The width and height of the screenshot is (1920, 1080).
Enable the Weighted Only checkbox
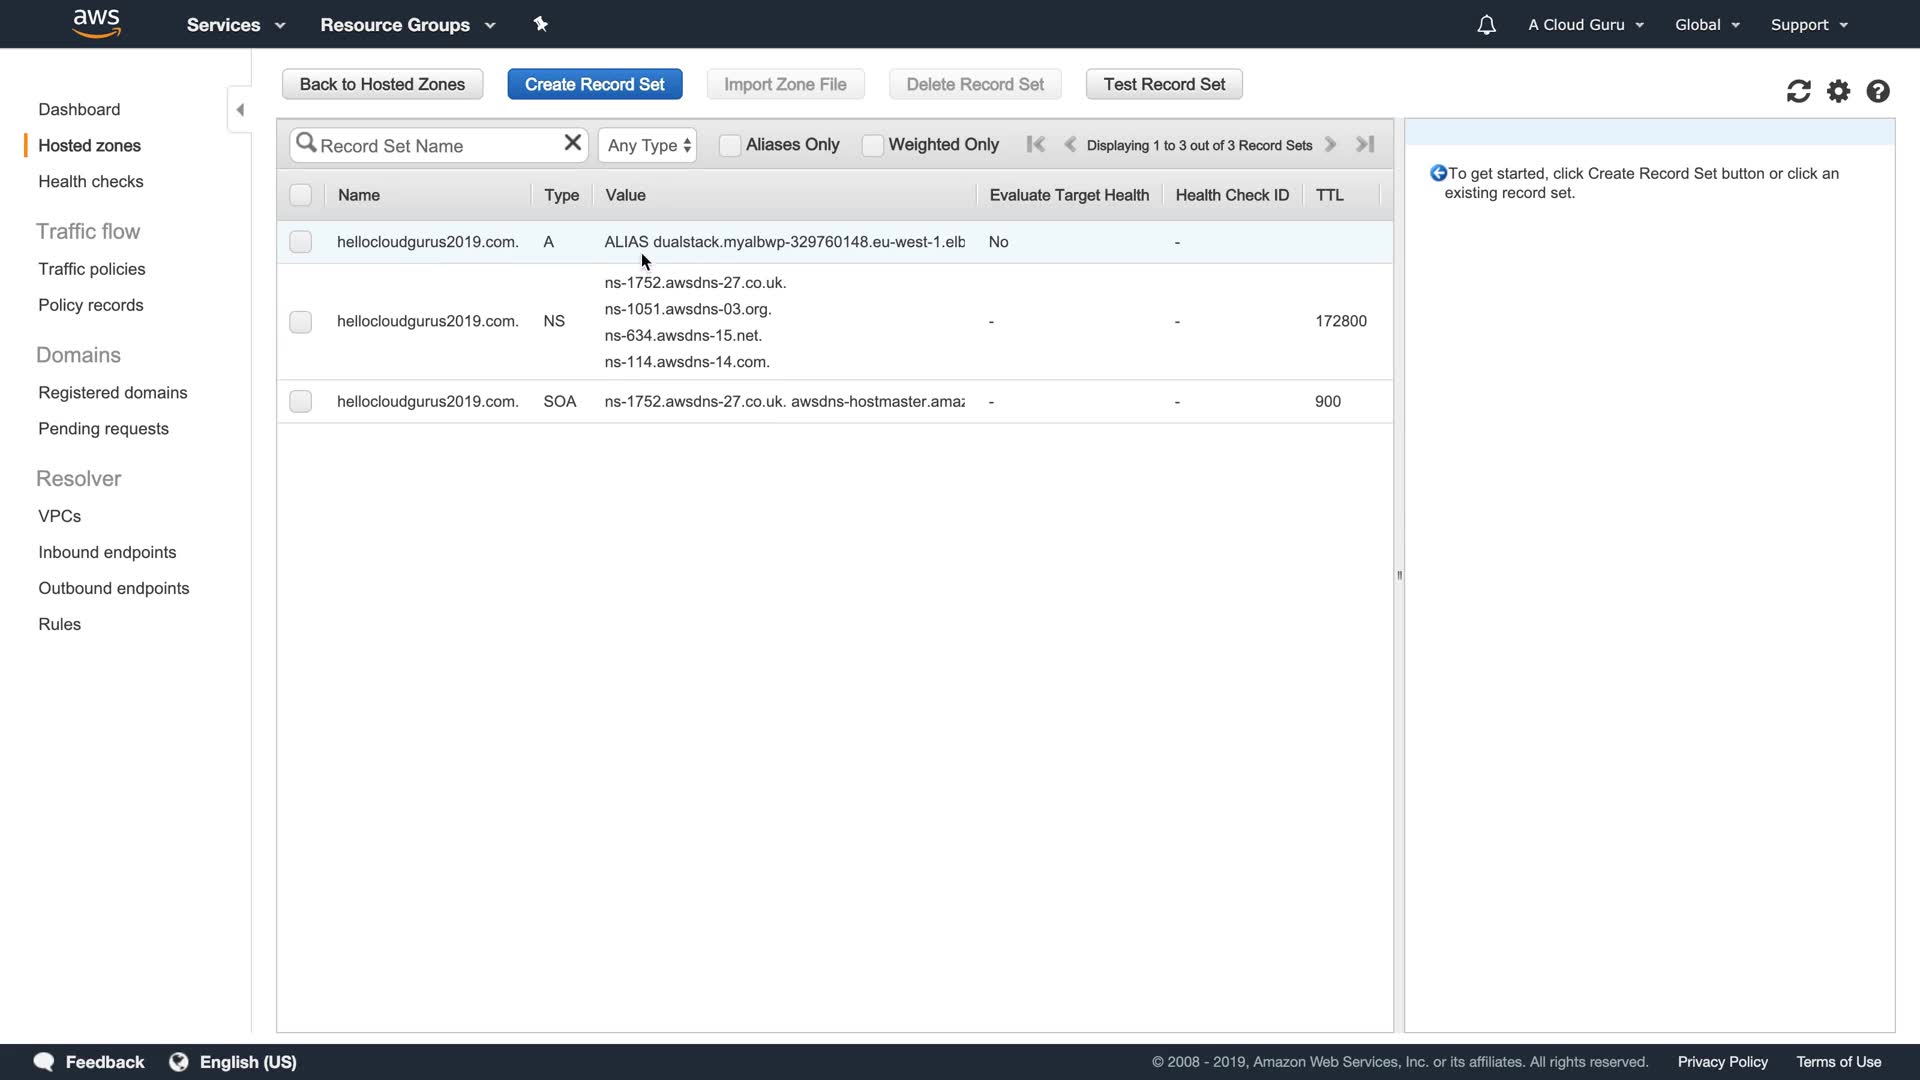tap(873, 145)
